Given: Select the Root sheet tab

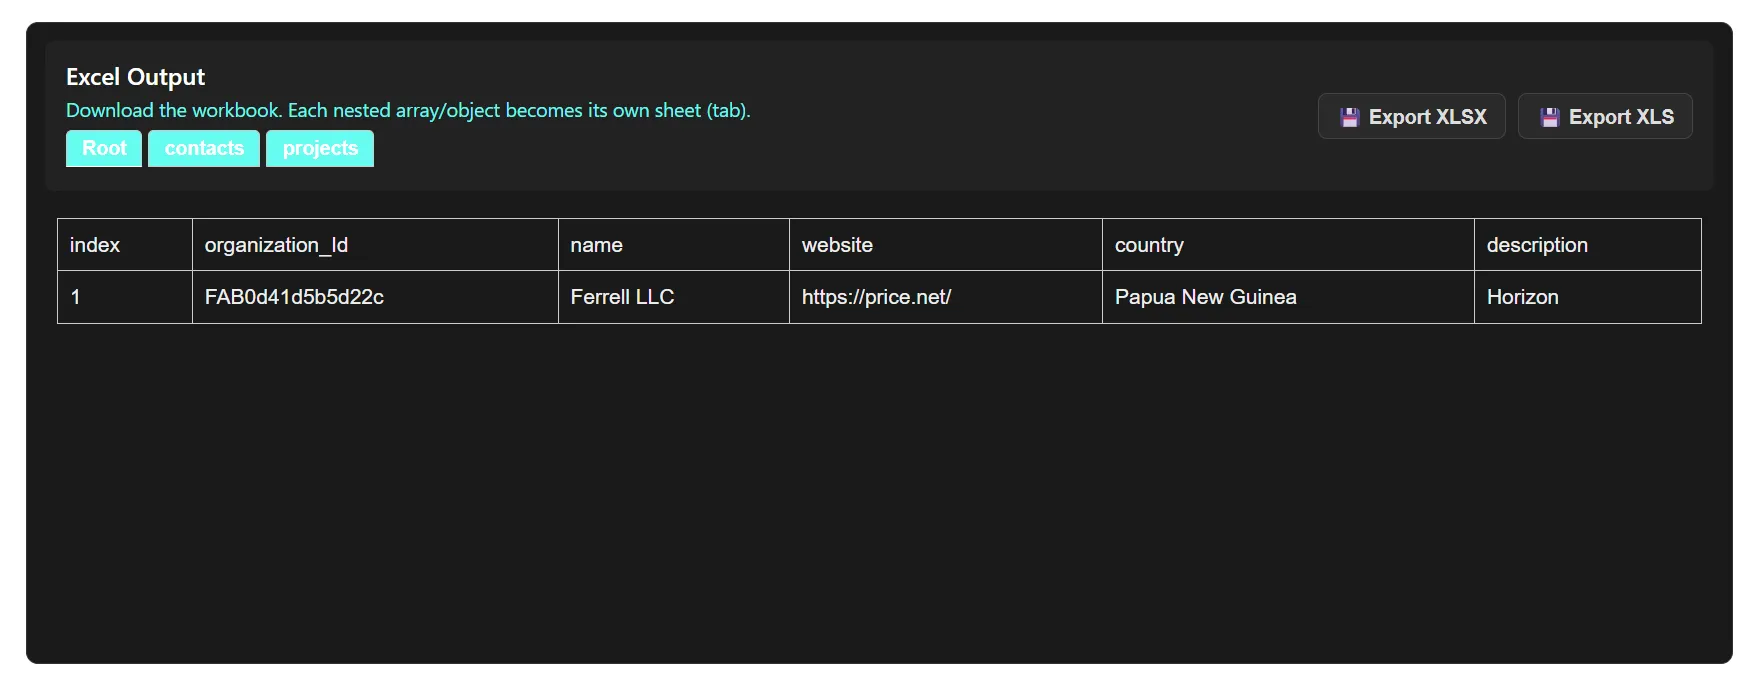Looking at the screenshot, I should click(x=103, y=148).
